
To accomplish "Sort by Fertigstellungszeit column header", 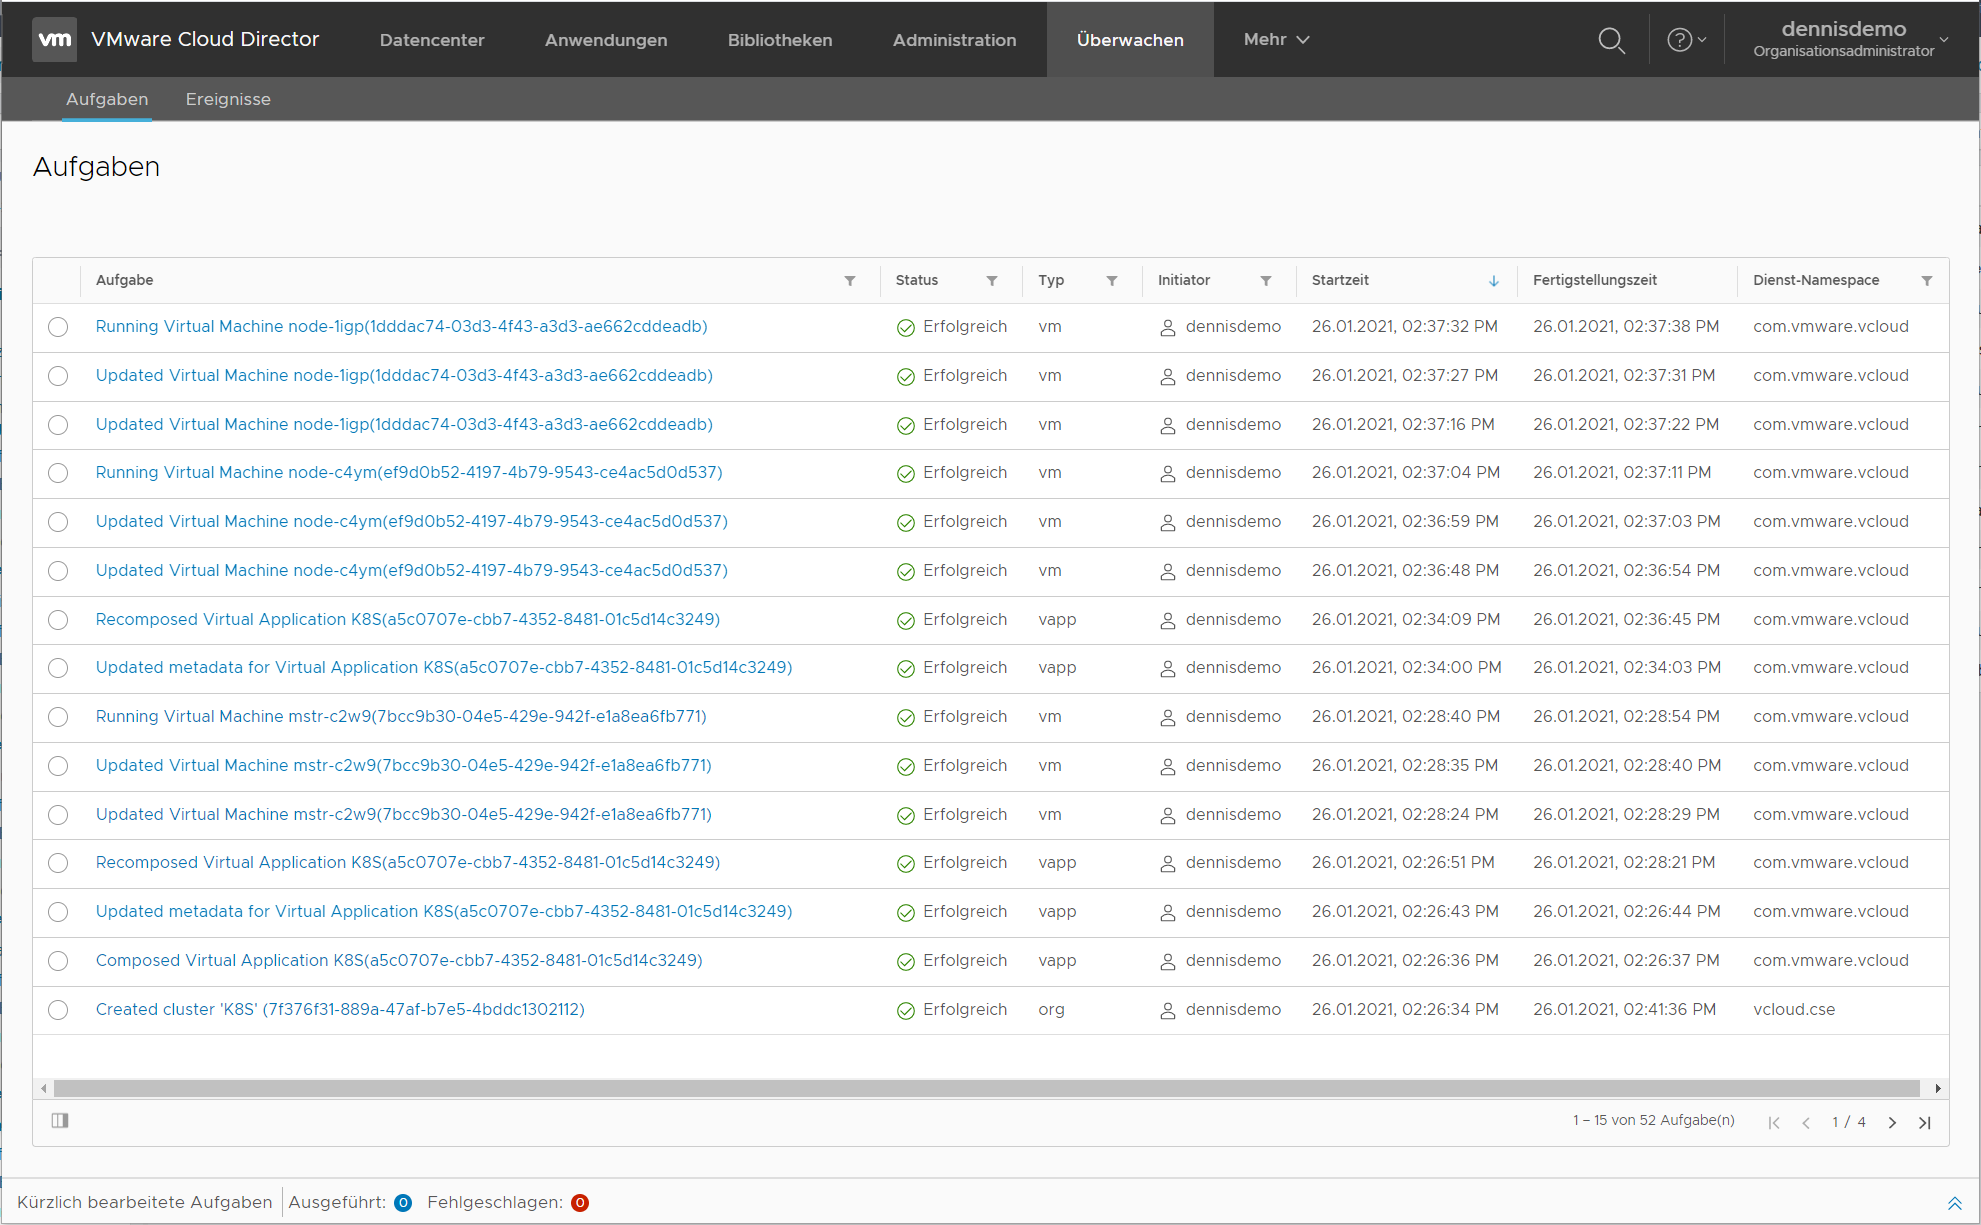I will (1594, 281).
